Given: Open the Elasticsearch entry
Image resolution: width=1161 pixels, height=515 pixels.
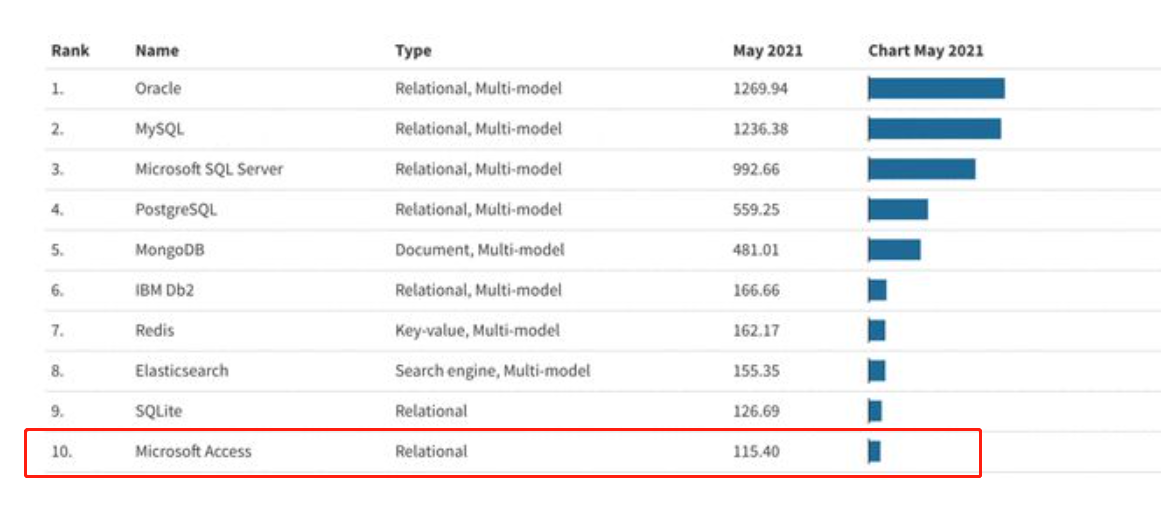Looking at the screenshot, I should 181,371.
